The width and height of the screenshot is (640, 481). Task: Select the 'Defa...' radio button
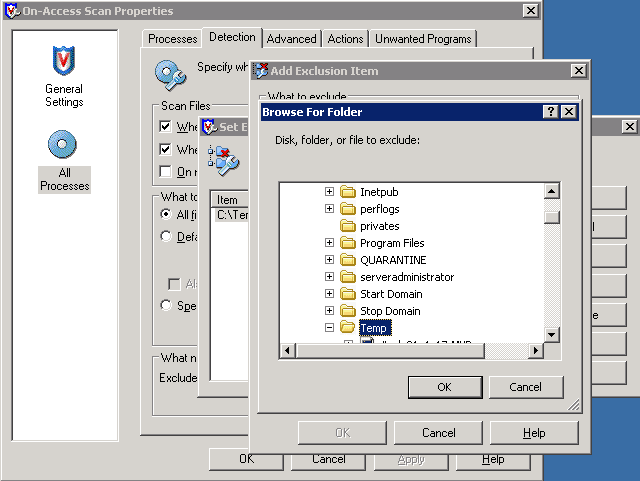[166, 236]
